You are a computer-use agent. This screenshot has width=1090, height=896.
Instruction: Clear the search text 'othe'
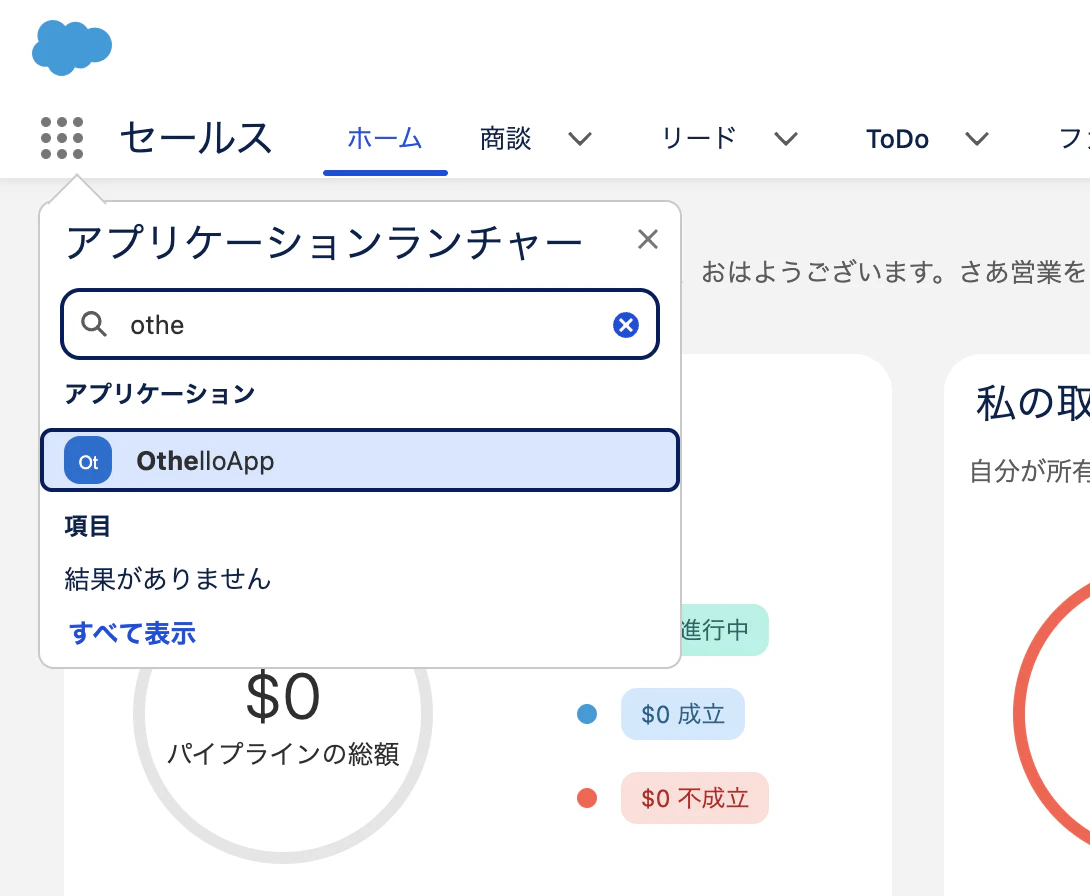pos(626,325)
